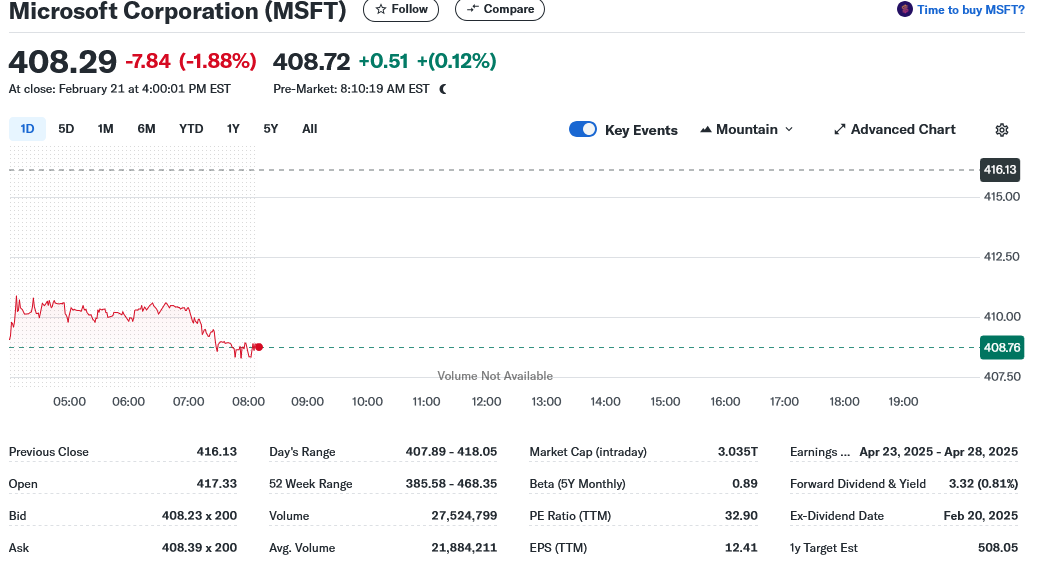Click the Forward Dividend & Yield label

[858, 484]
